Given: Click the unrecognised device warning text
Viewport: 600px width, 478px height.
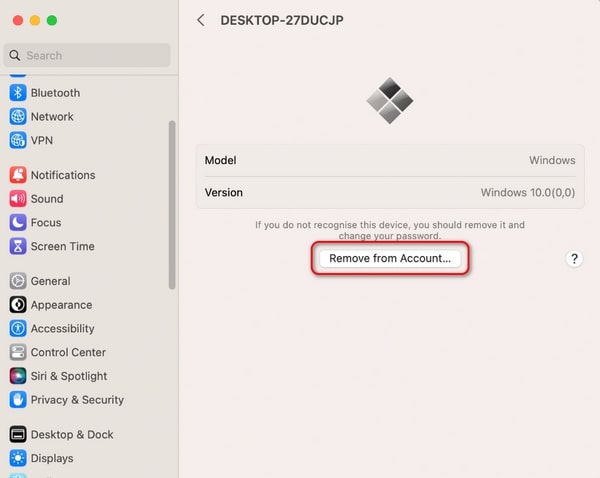Looking at the screenshot, I should point(390,230).
